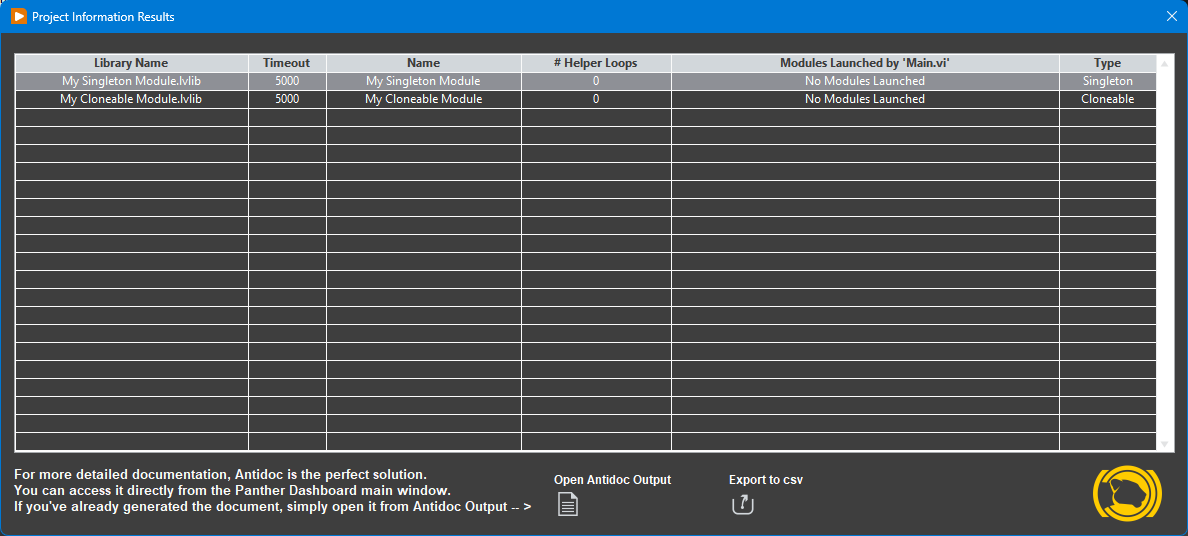Select My Singleton Module.lvlib cell
This screenshot has height=536, width=1188.
131,81
